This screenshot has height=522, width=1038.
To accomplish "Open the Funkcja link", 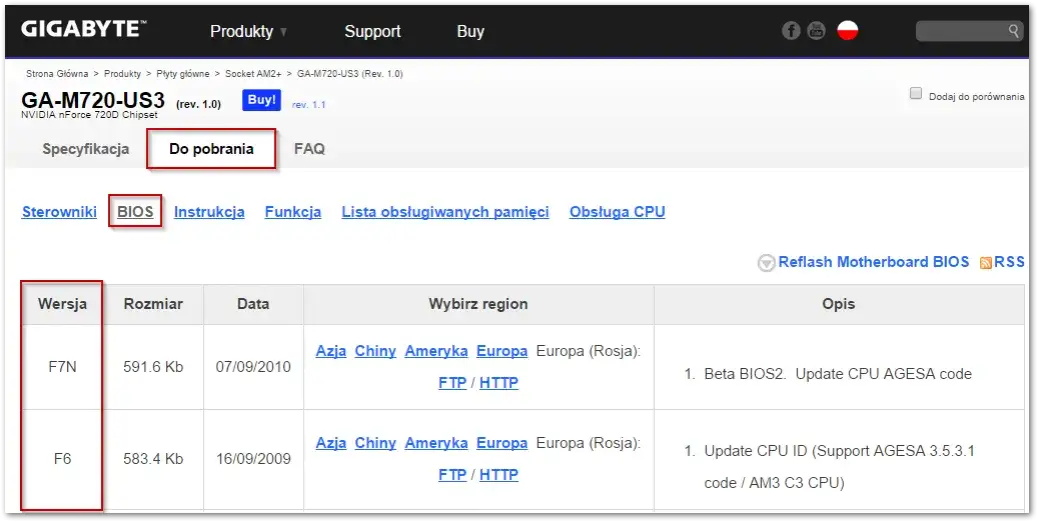I will coord(293,212).
